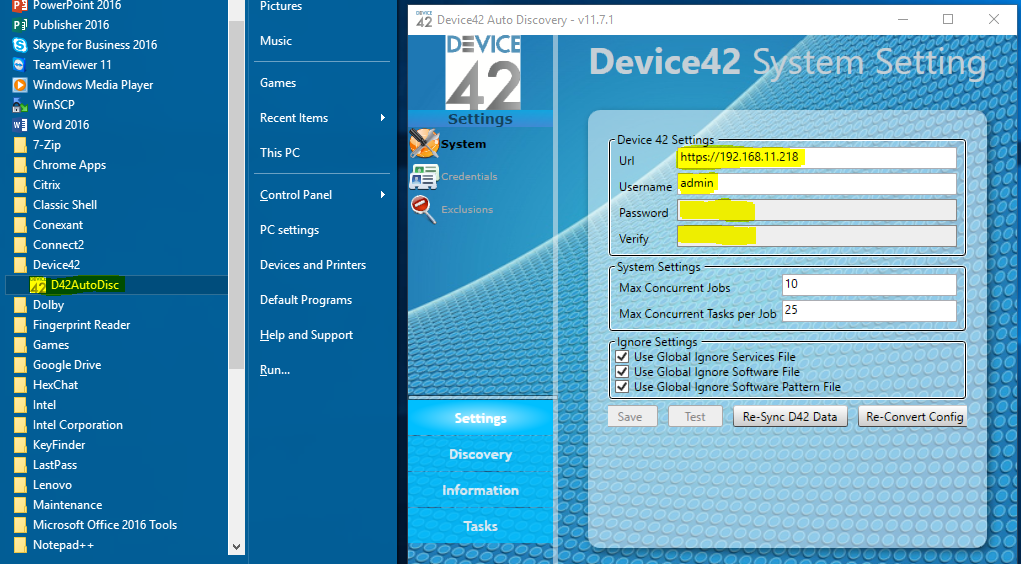
Task: Expand the Google Drive folder
Action: click(x=57, y=365)
